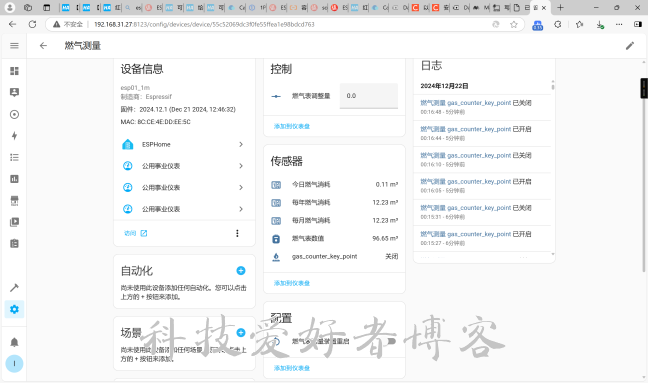This screenshot has width=648, height=383.
Task: Open the settings gear in sidebar
Action: 14,309
